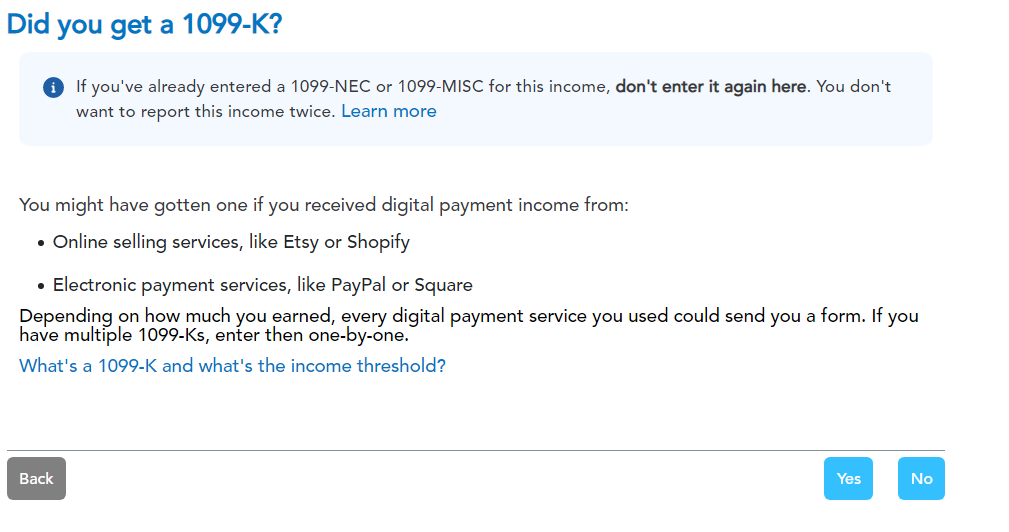Answer Yes to getting a 1099-K
The height and width of the screenshot is (532, 1009).
(848, 479)
